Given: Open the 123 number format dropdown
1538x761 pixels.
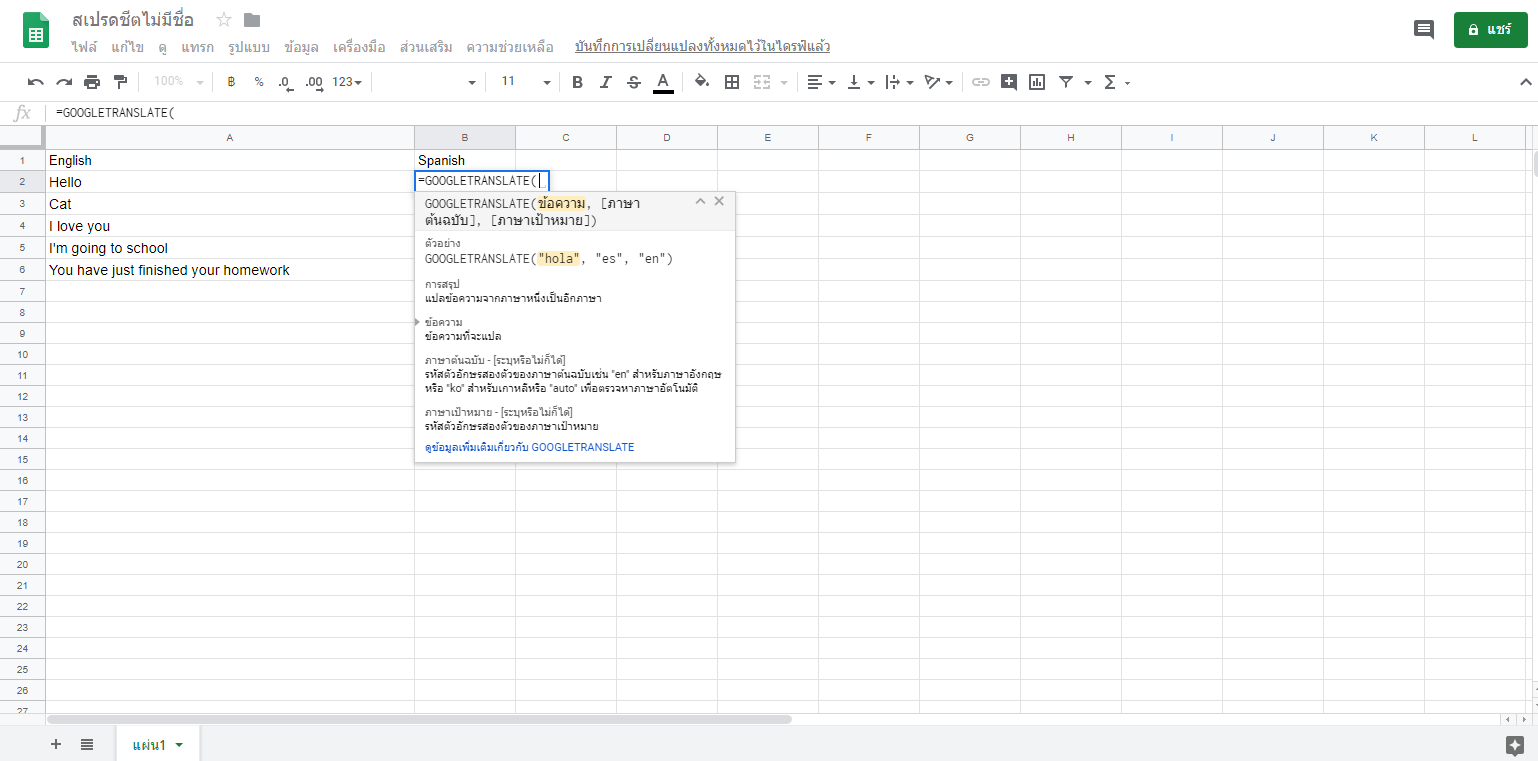Looking at the screenshot, I should pyautogui.click(x=347, y=82).
